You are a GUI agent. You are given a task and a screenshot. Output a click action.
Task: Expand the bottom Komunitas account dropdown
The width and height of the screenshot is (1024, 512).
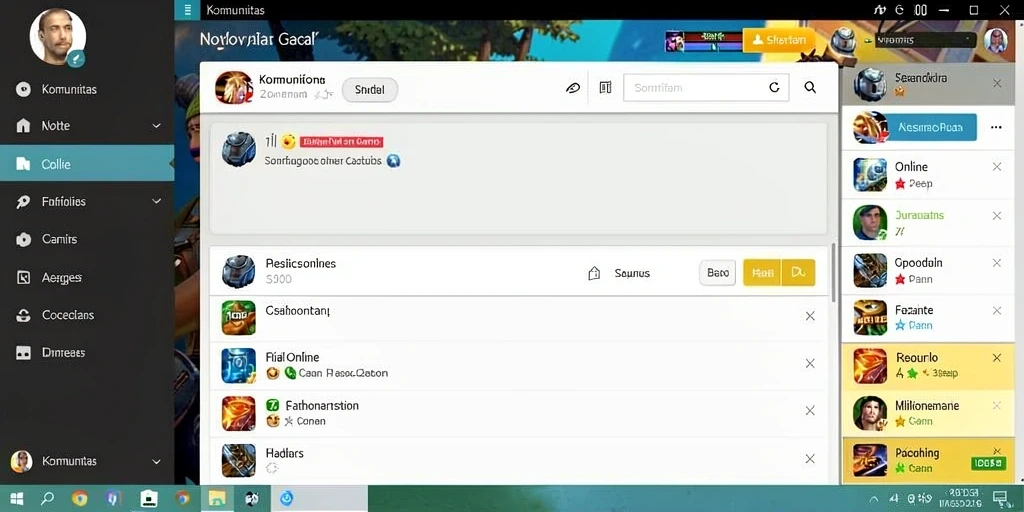coord(157,462)
